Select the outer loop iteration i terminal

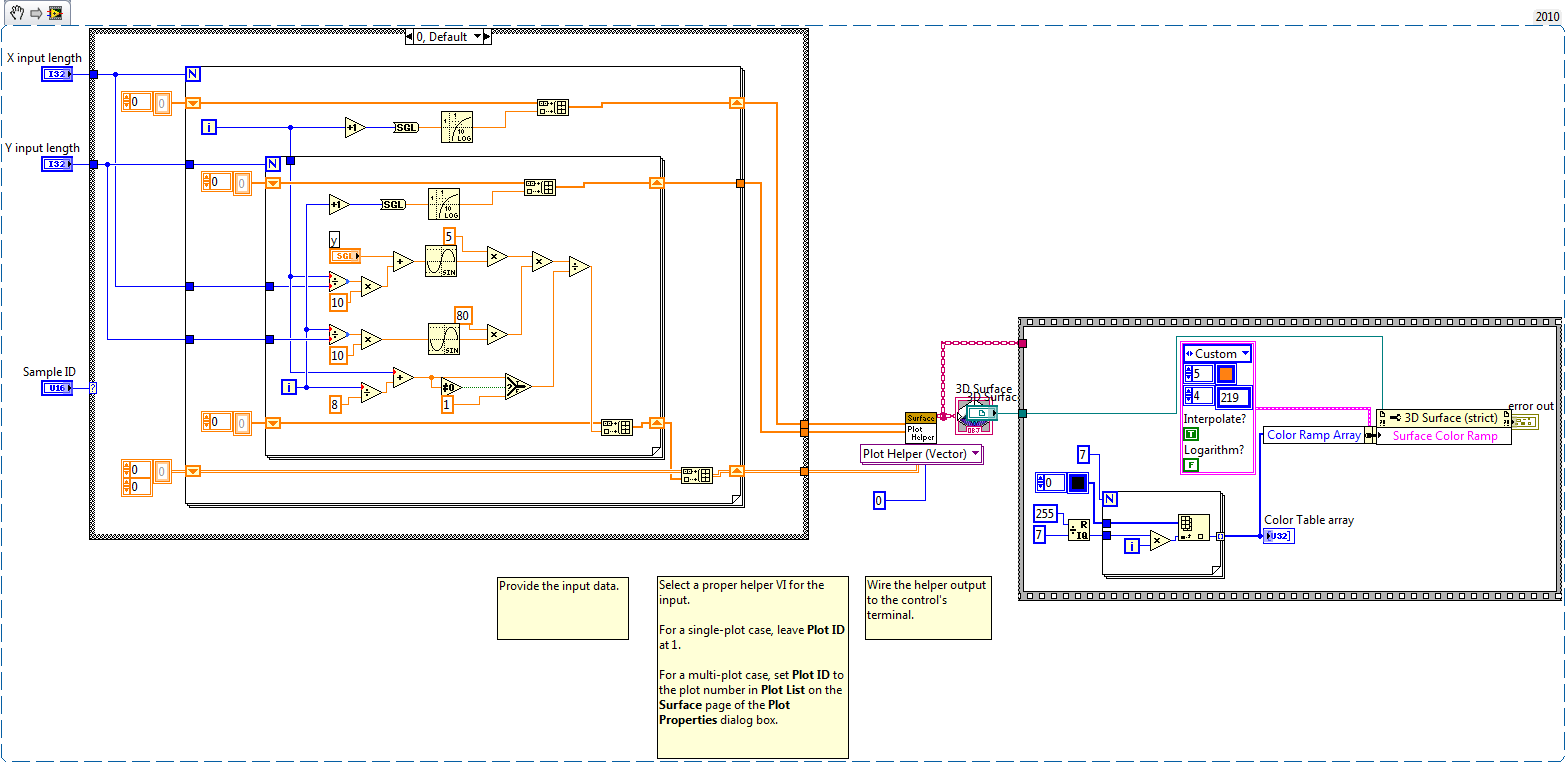coord(209,127)
